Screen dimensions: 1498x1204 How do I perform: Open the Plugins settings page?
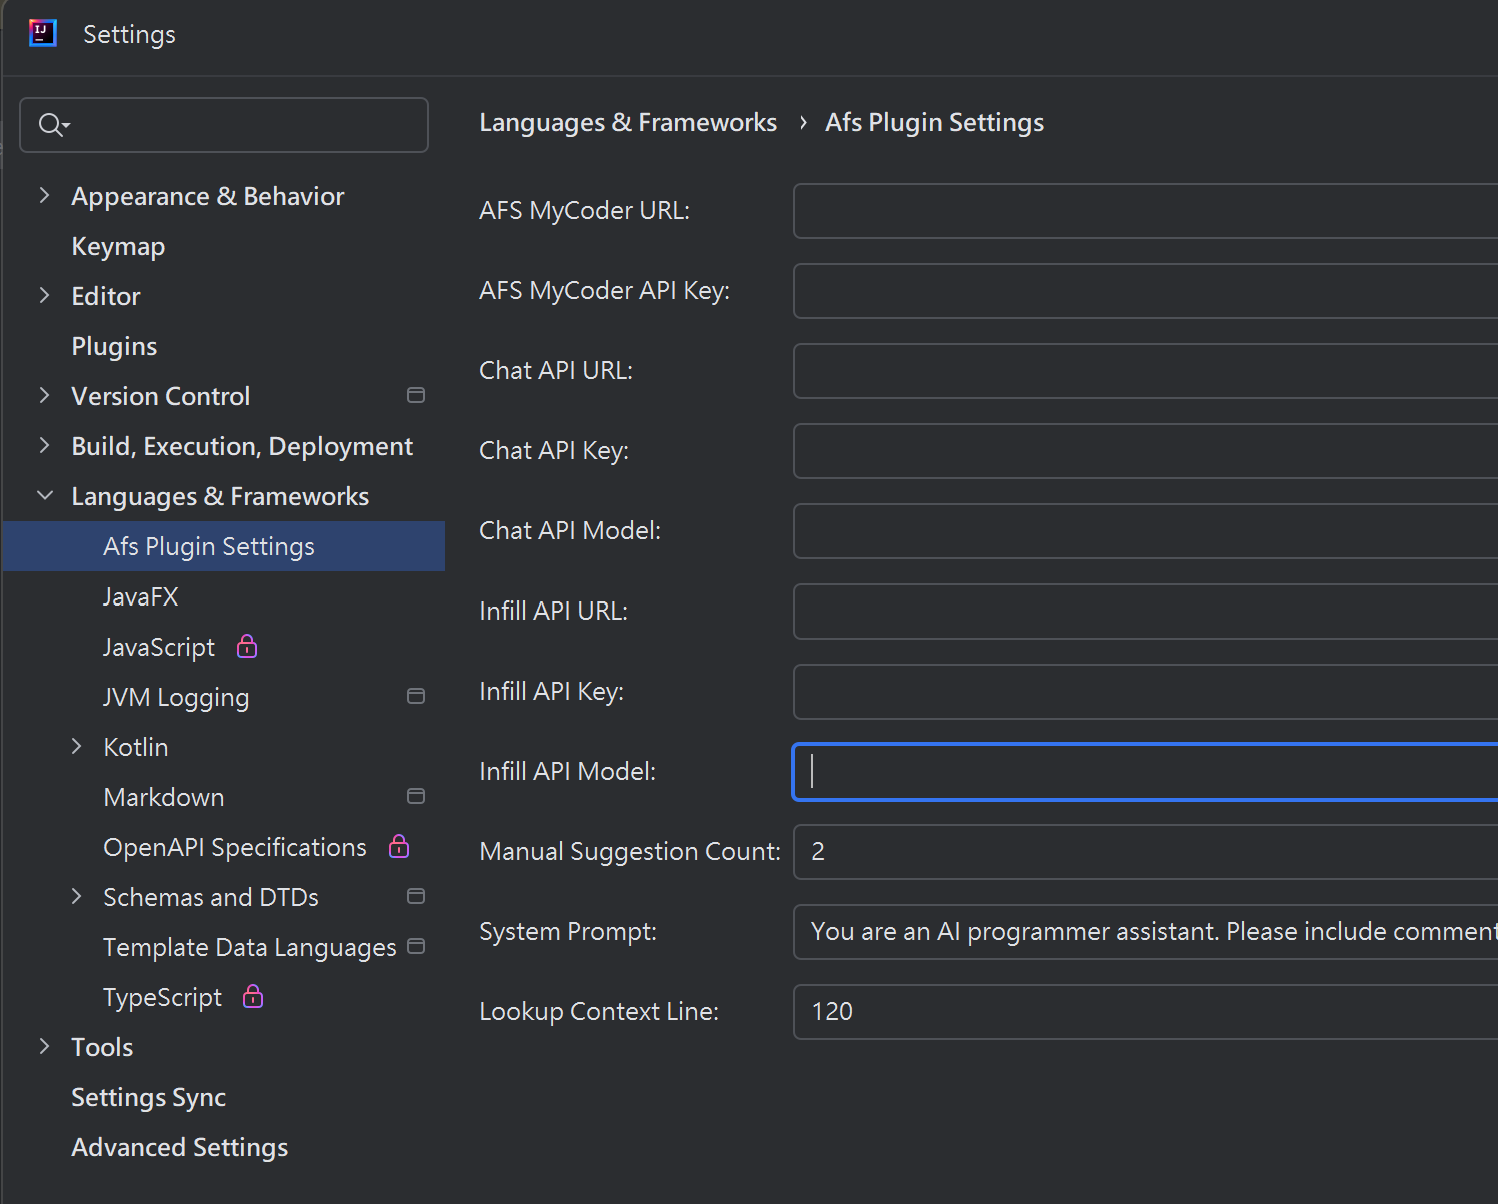tap(114, 347)
